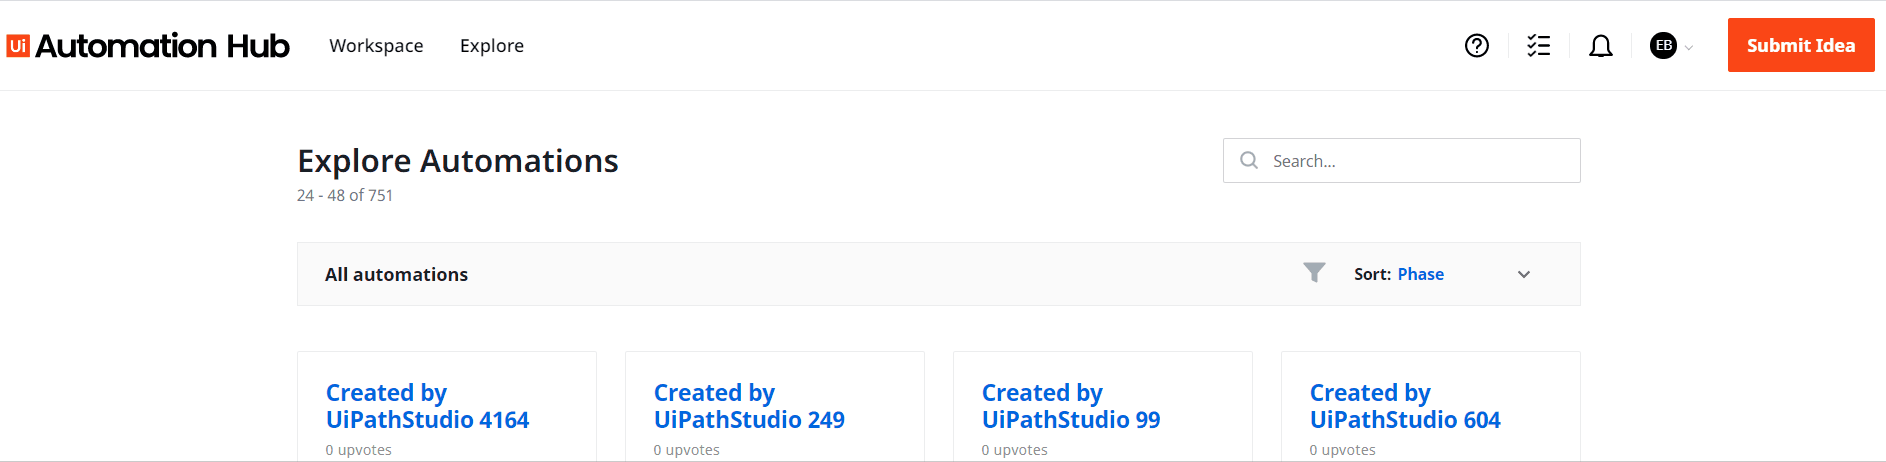Click the Submit Idea button
The height and width of the screenshot is (462, 1886).
[1801, 45]
